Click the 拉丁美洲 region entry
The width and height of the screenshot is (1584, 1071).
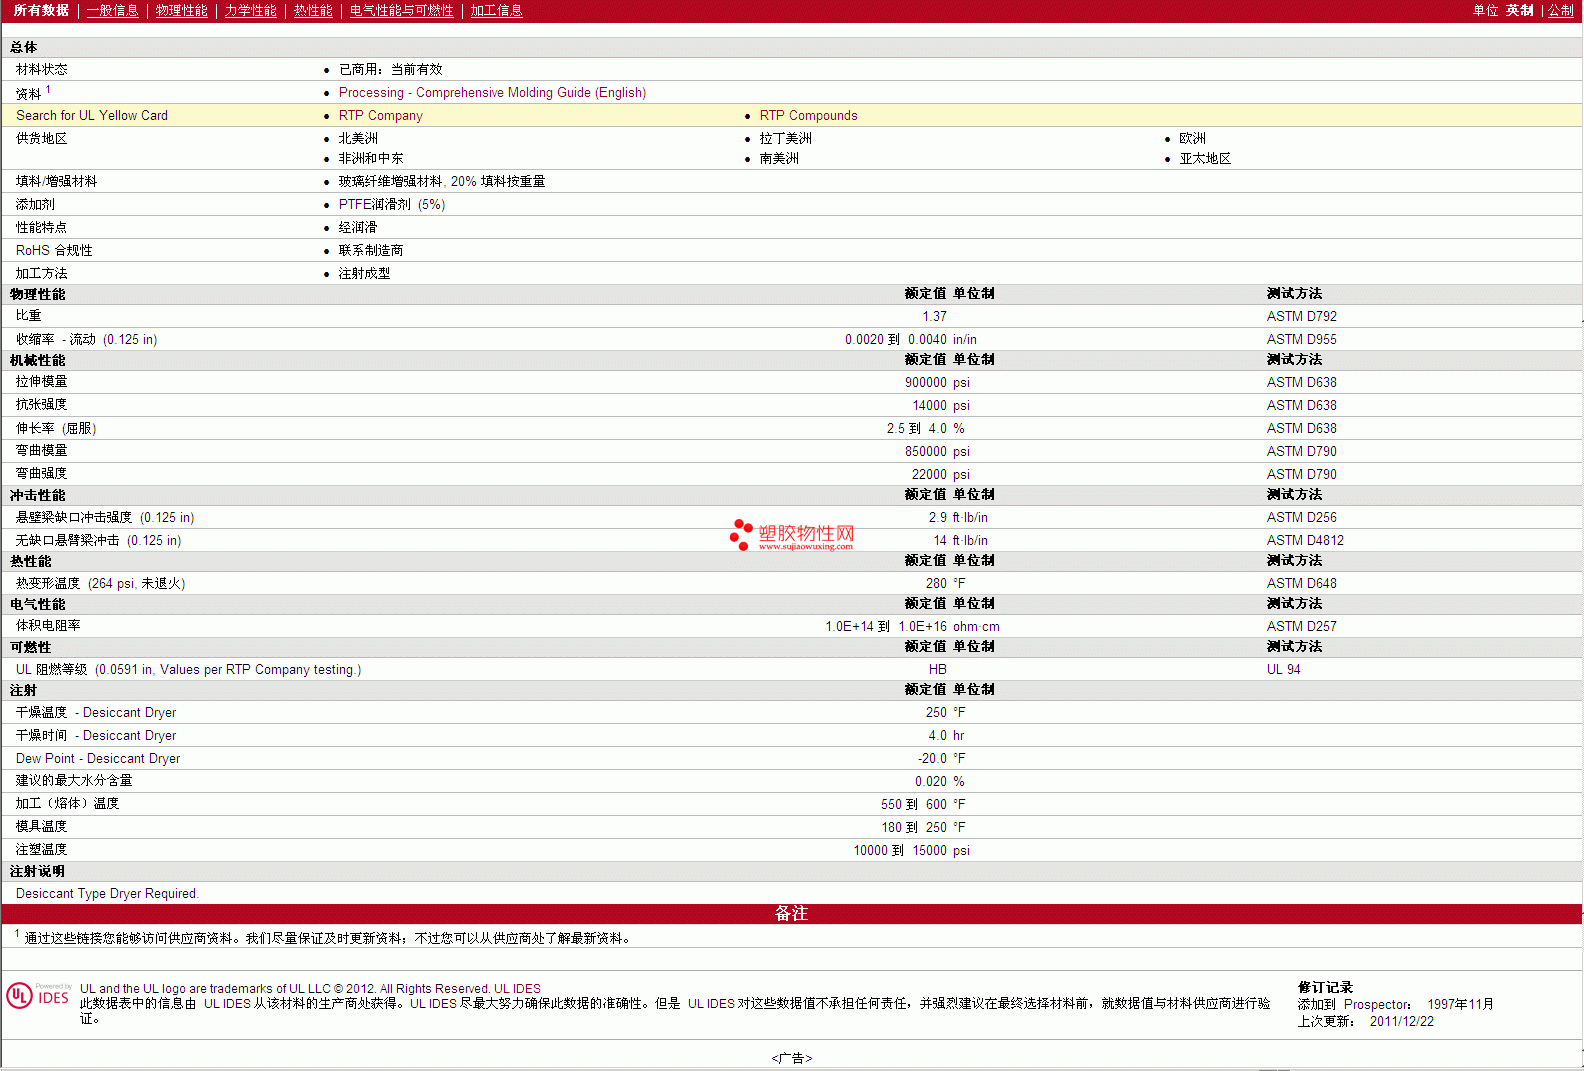pos(785,138)
